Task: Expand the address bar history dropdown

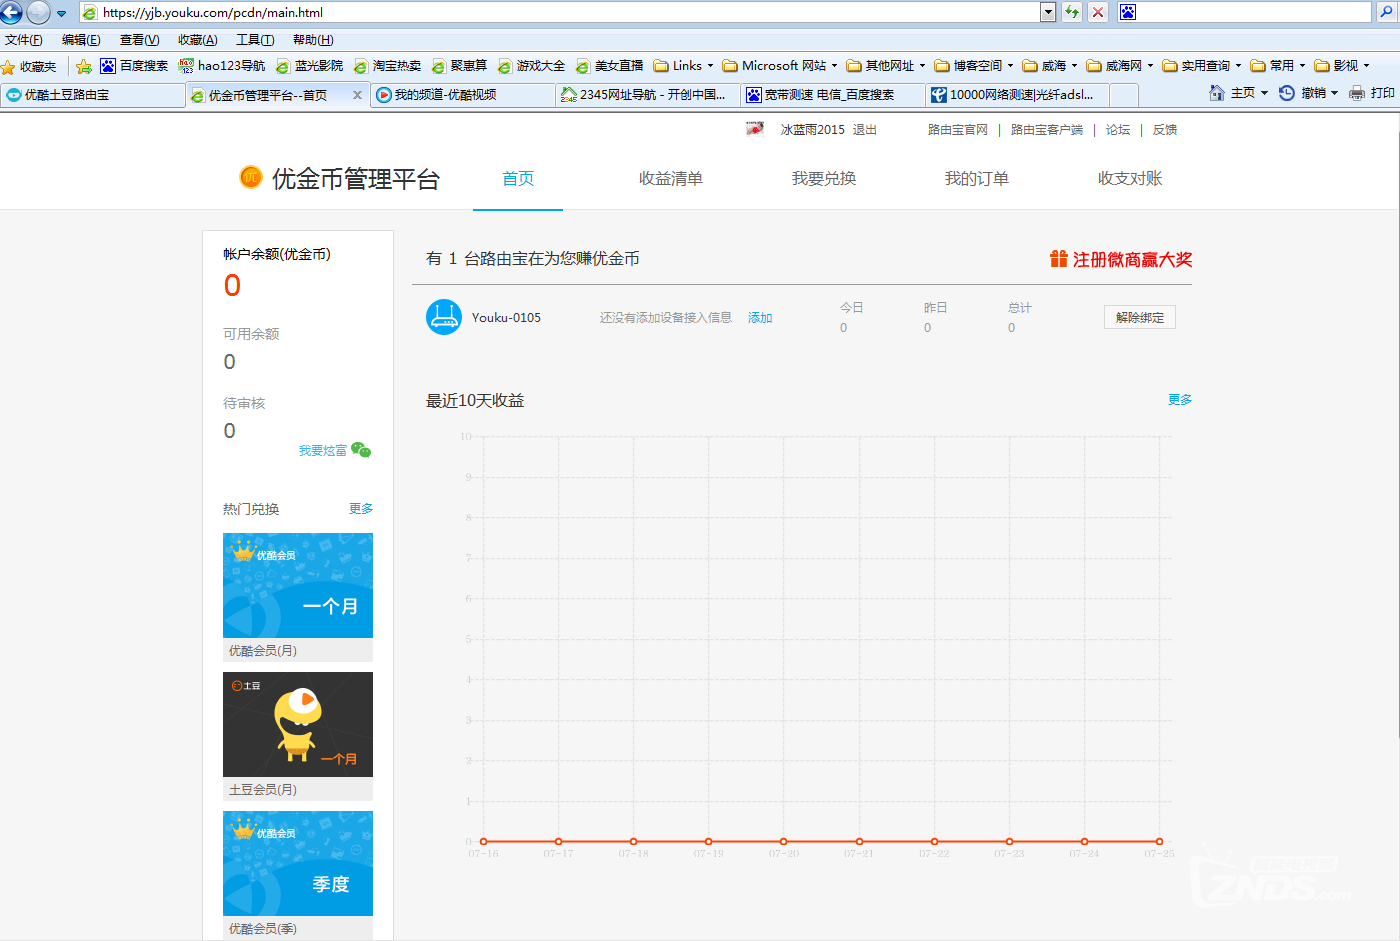Action: point(1048,12)
